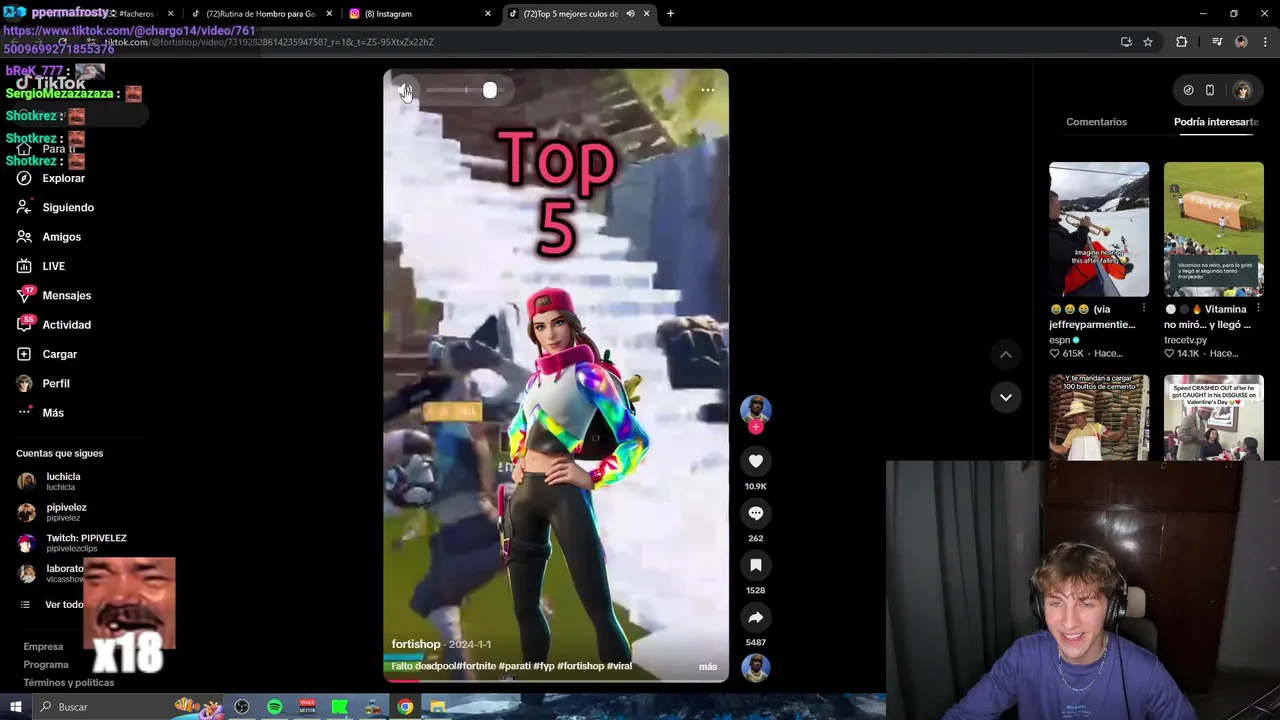Mute the video with the speaker icon
Screen dimensions: 1280x720
tap(404, 90)
